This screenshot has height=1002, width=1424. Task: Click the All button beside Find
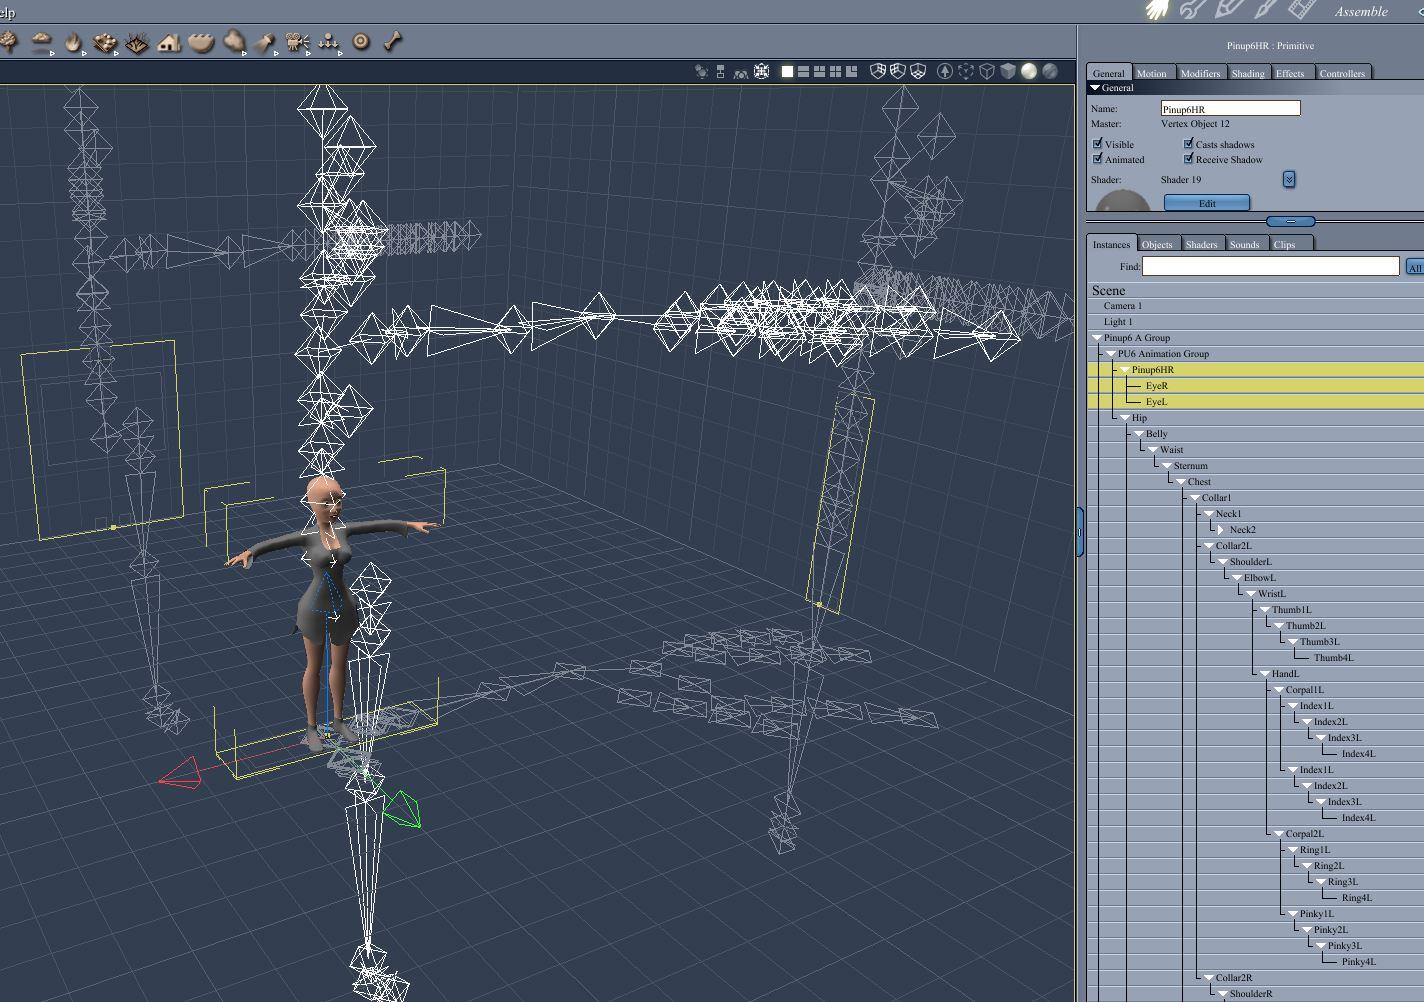click(x=1415, y=267)
